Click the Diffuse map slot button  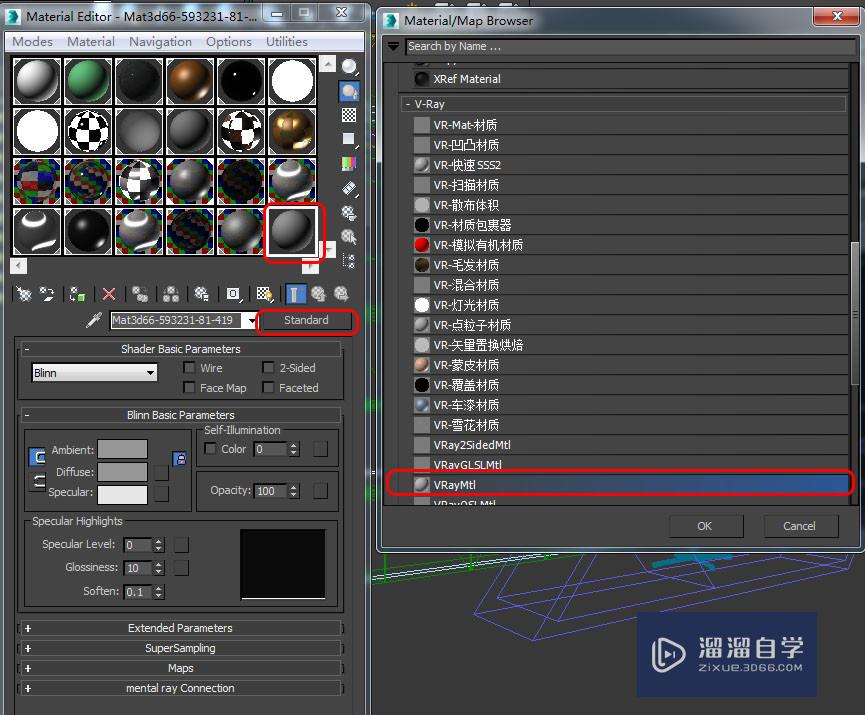(x=161, y=473)
